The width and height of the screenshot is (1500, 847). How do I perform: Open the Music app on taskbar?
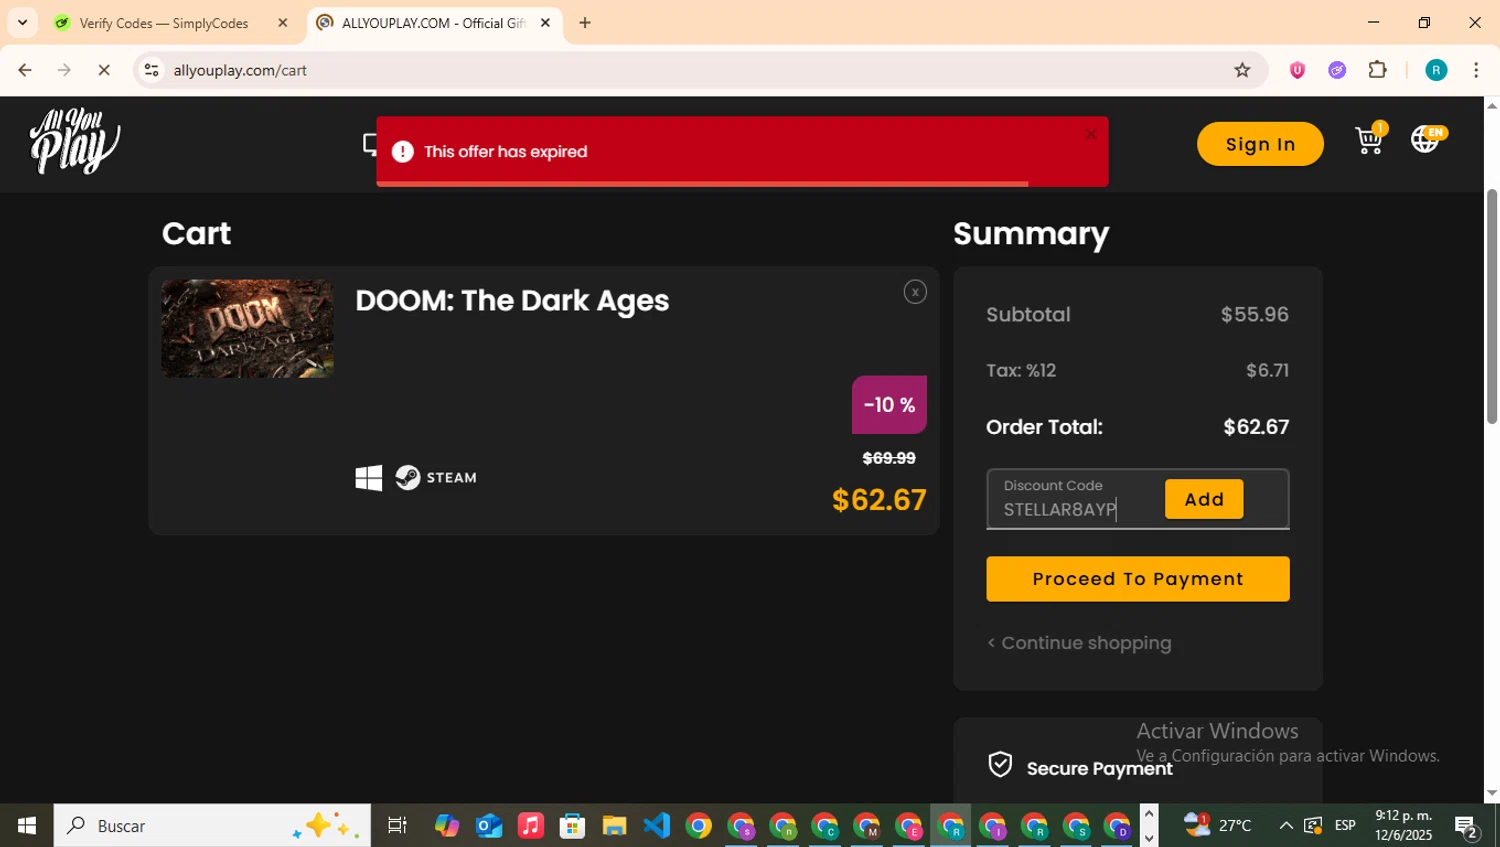pos(531,825)
